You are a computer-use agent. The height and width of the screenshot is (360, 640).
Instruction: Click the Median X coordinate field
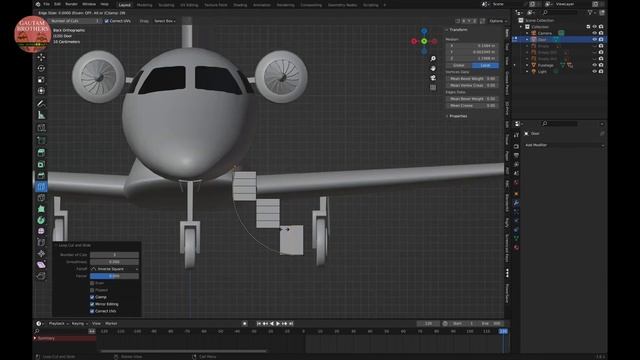tap(472, 46)
